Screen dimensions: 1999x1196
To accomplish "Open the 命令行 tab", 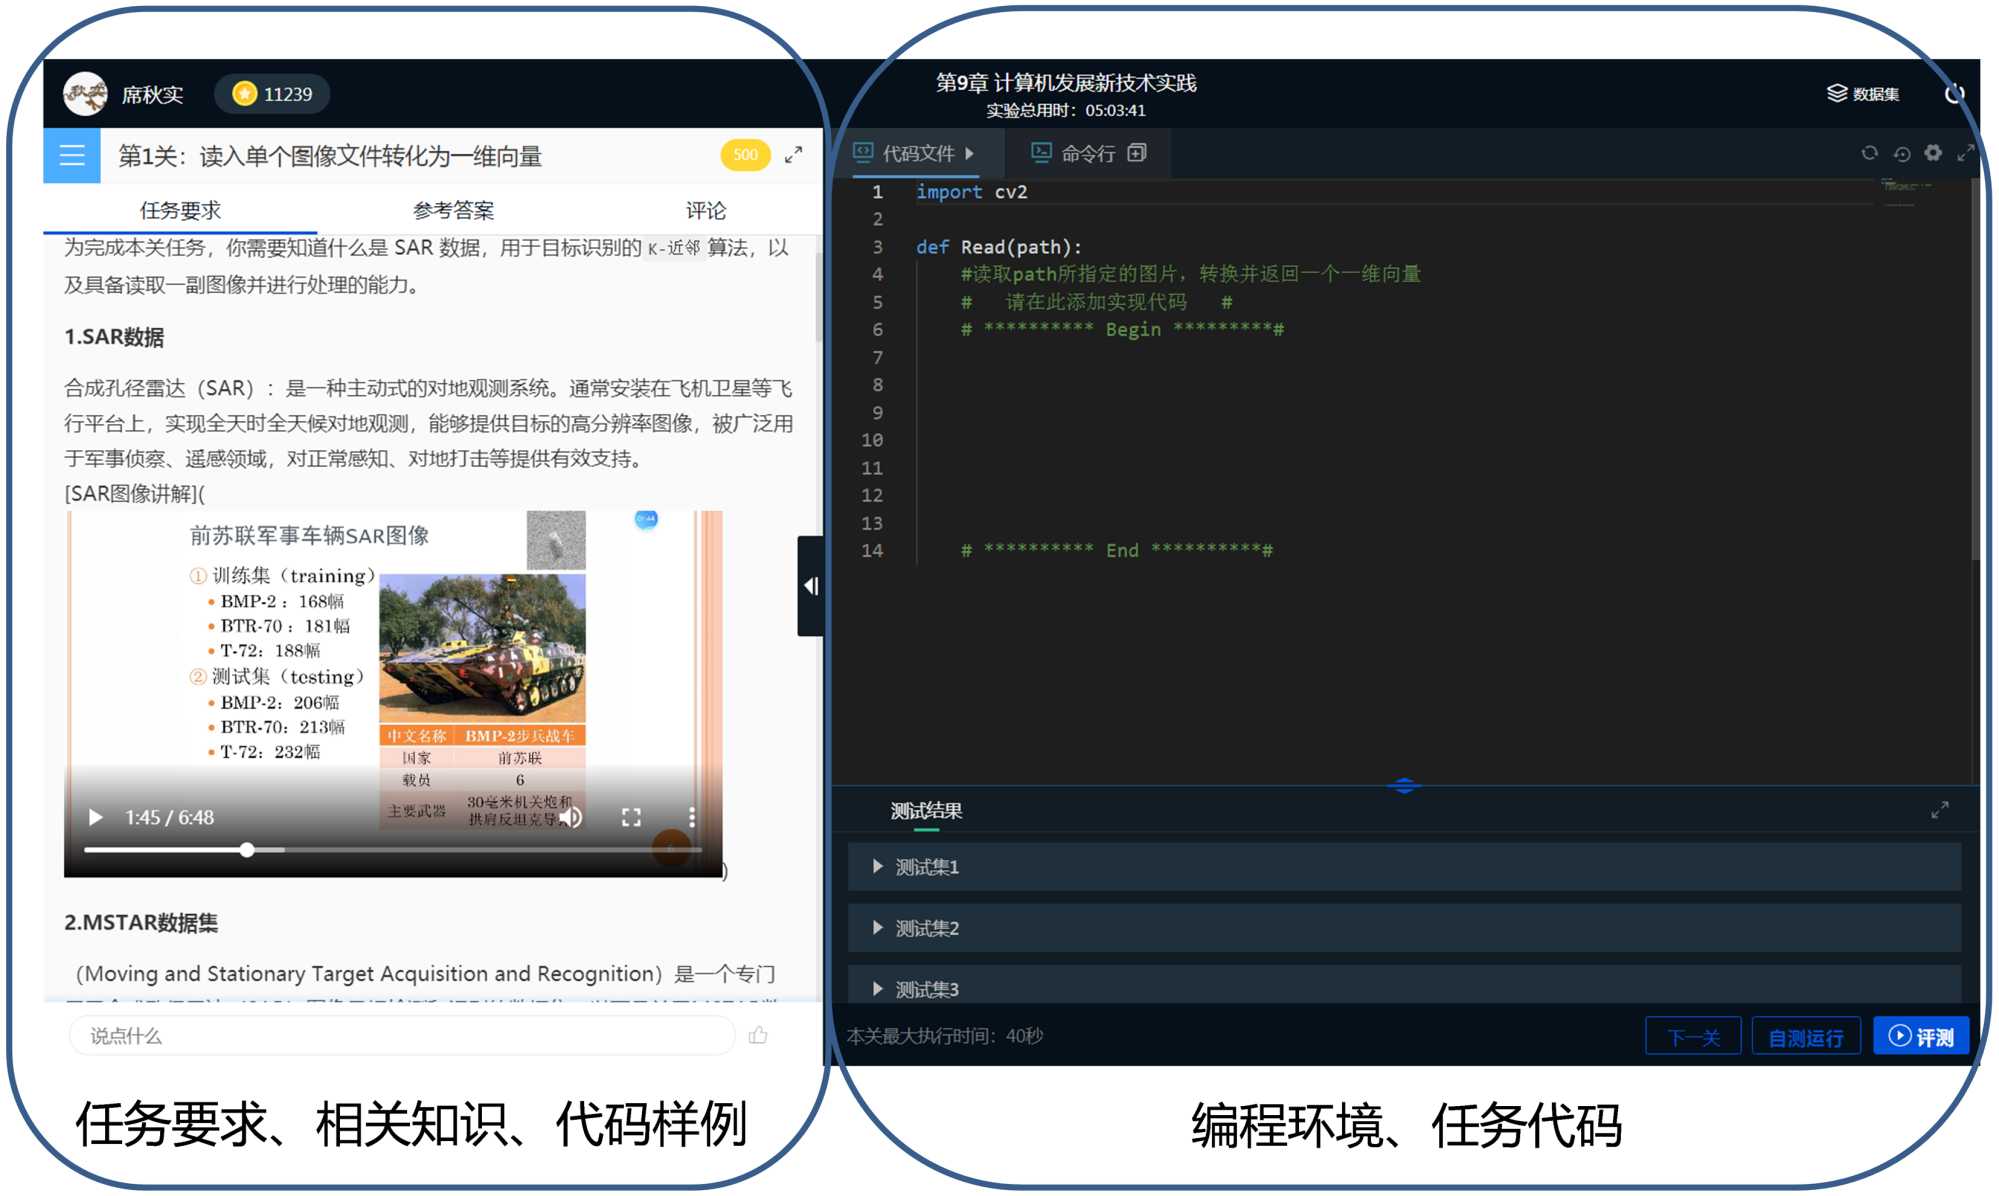I will [x=1087, y=153].
